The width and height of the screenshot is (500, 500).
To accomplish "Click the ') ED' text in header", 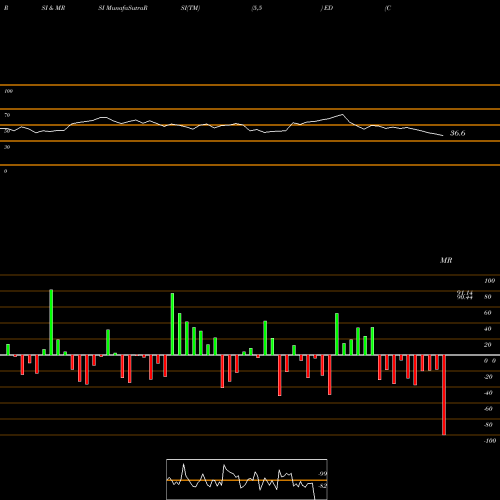I will (327, 8).
